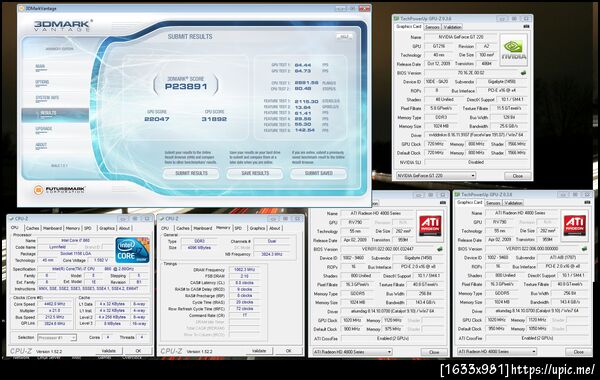
Task: Open Graphics tab in the CPU-Z Memory window
Action: coord(257,228)
